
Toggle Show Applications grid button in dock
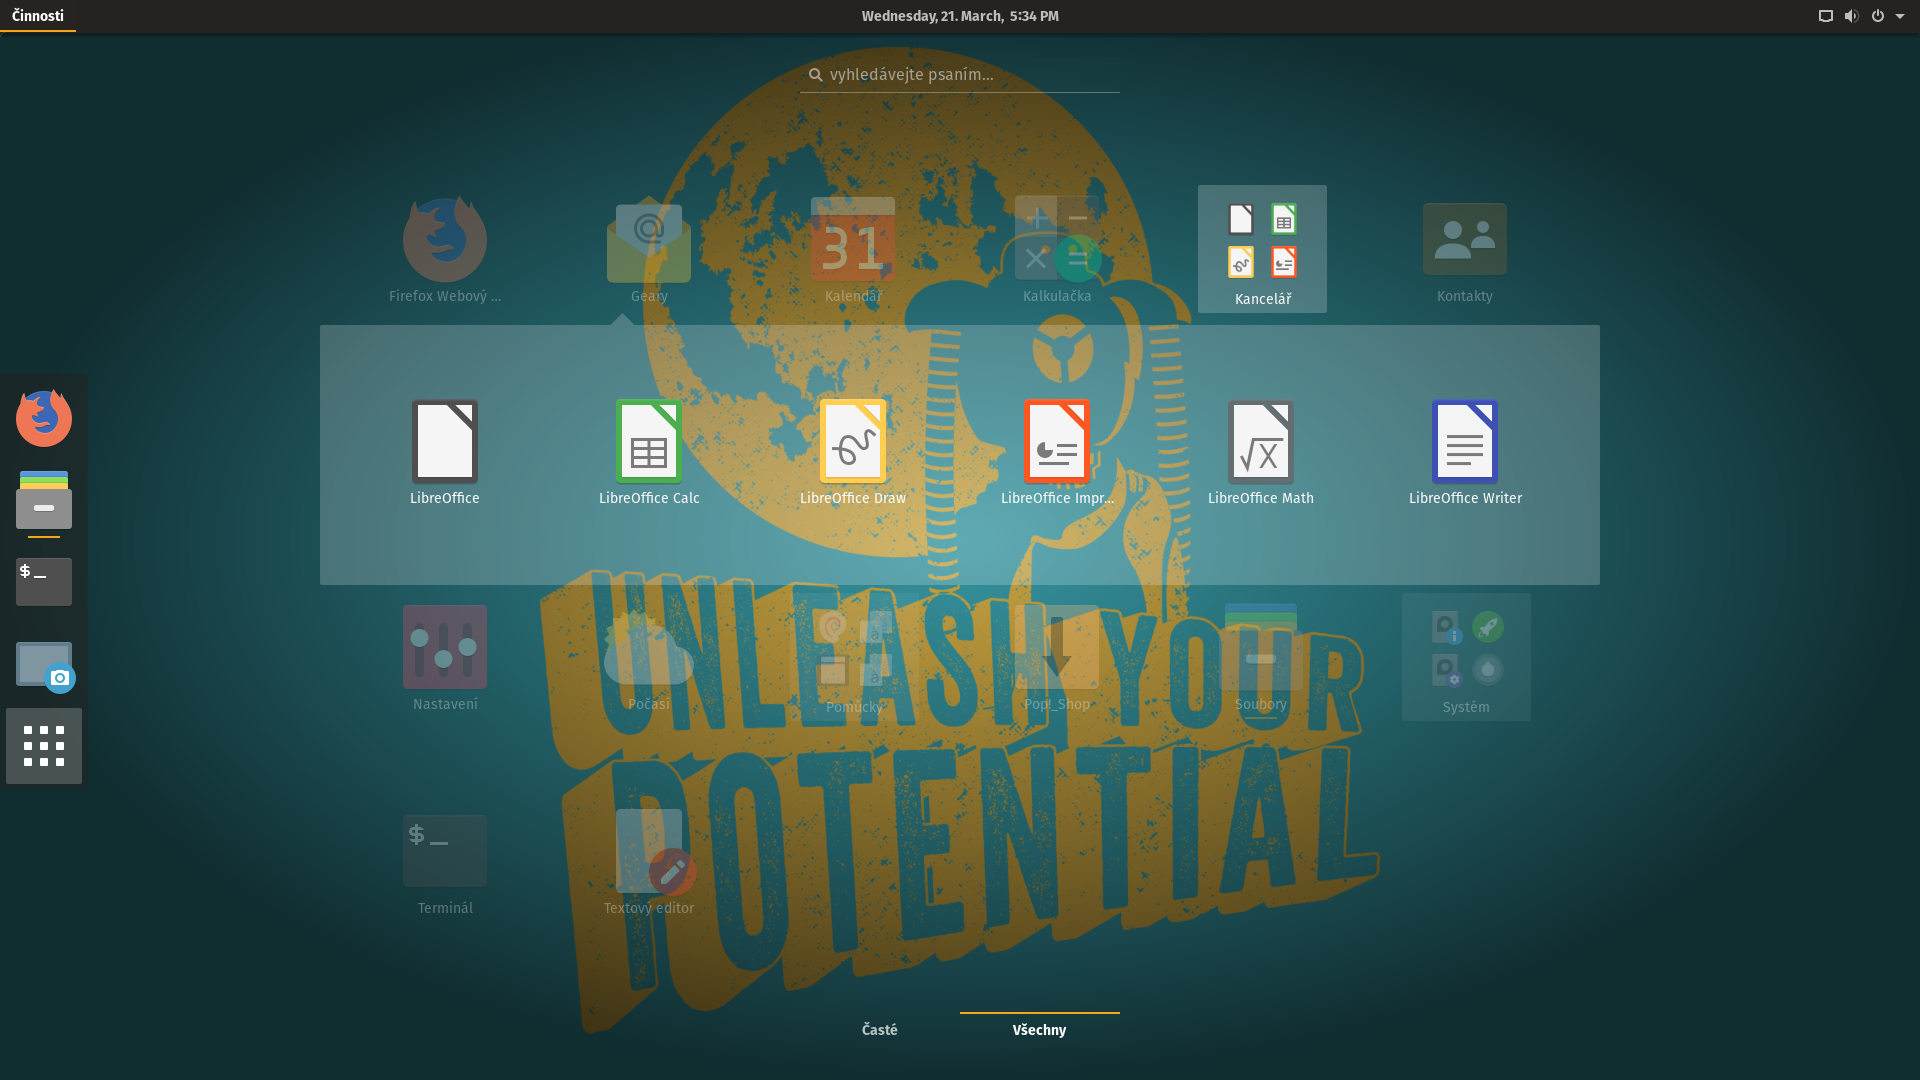44,746
